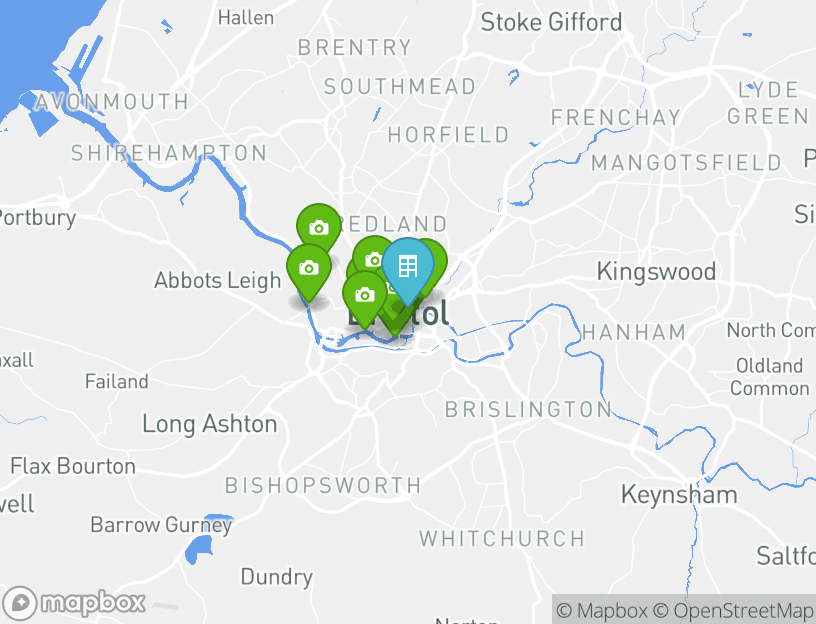Screen dimensions: 816x624
Task: Click the Barrow Gurney village label
Action: coord(161,525)
